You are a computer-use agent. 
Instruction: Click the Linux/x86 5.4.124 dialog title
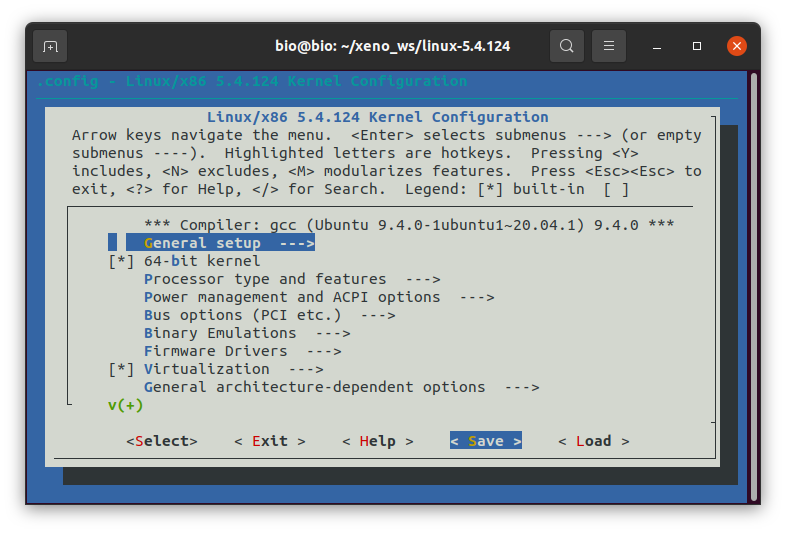[377, 117]
